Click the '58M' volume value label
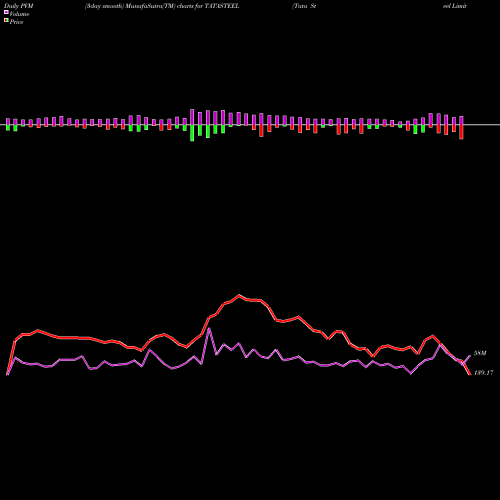The width and height of the screenshot is (500, 500). pyautogui.click(x=480, y=353)
